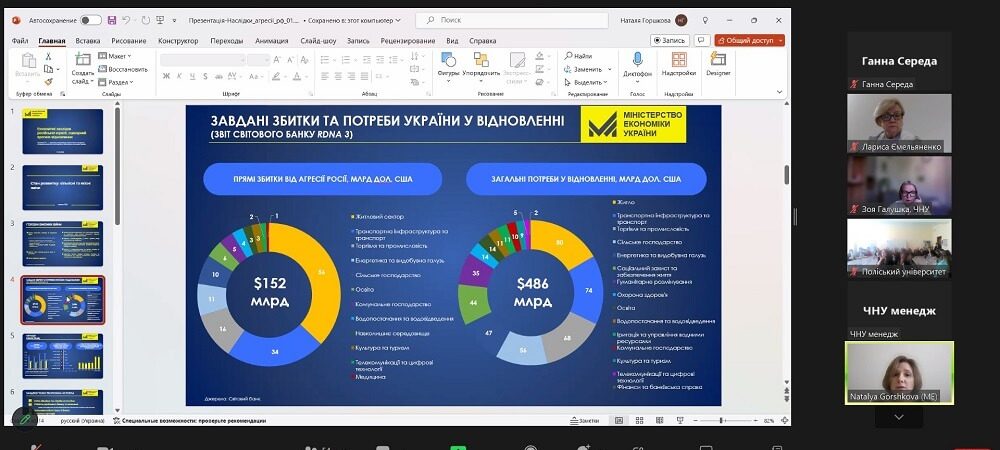Select slide 5 thumbnail with charts
This screenshot has width=1000, height=450.
(62, 356)
